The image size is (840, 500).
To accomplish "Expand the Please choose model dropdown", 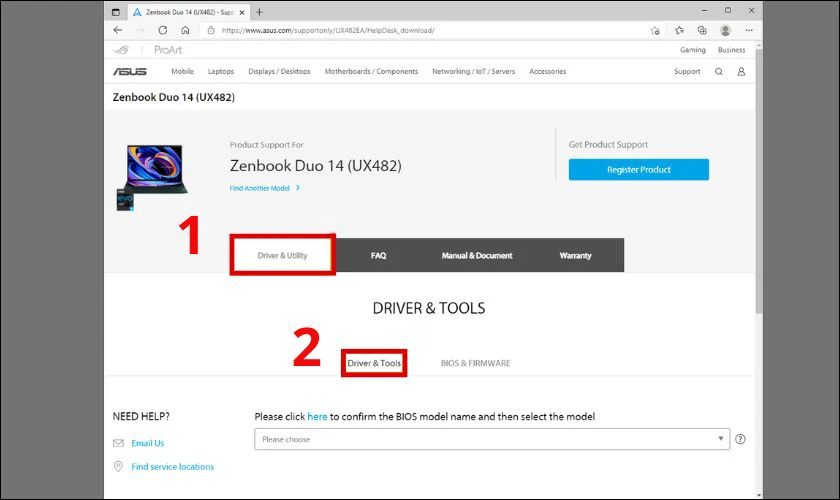I will pos(492,439).
